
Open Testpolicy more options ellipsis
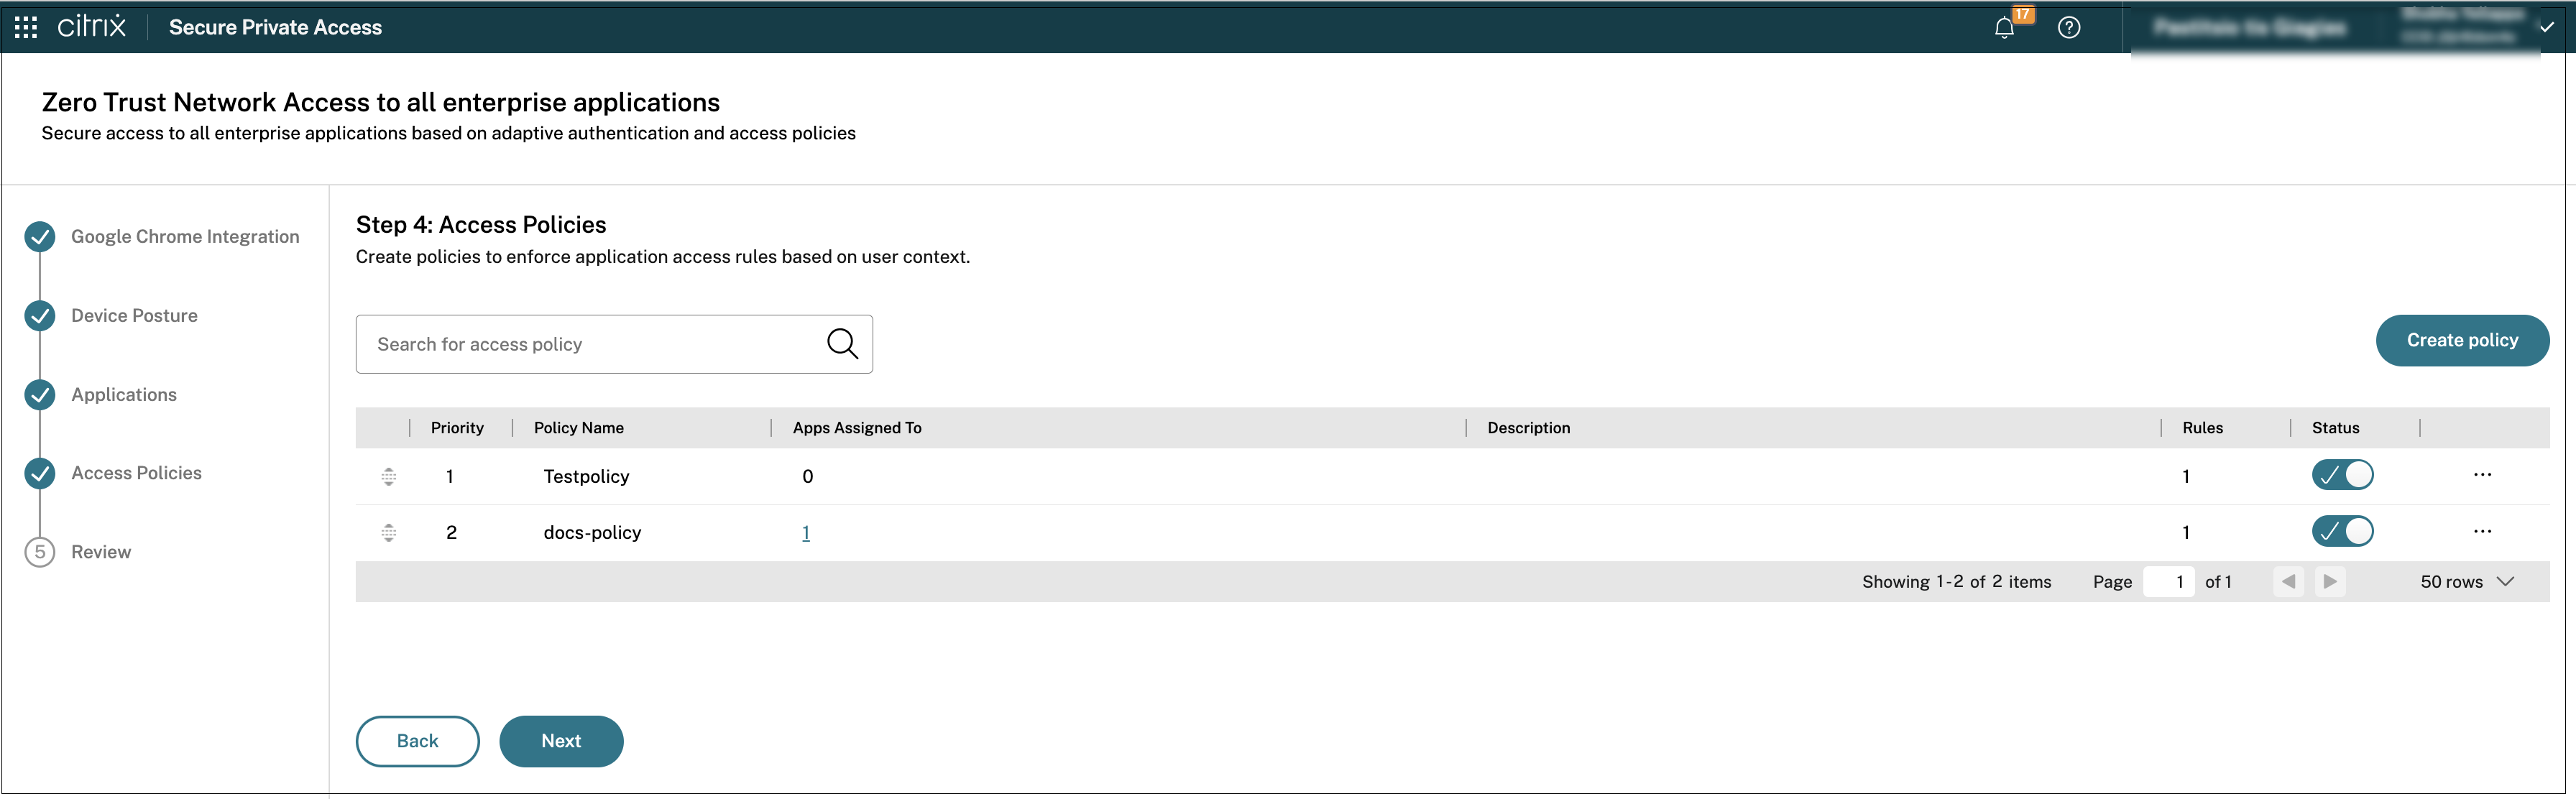coord(2482,475)
